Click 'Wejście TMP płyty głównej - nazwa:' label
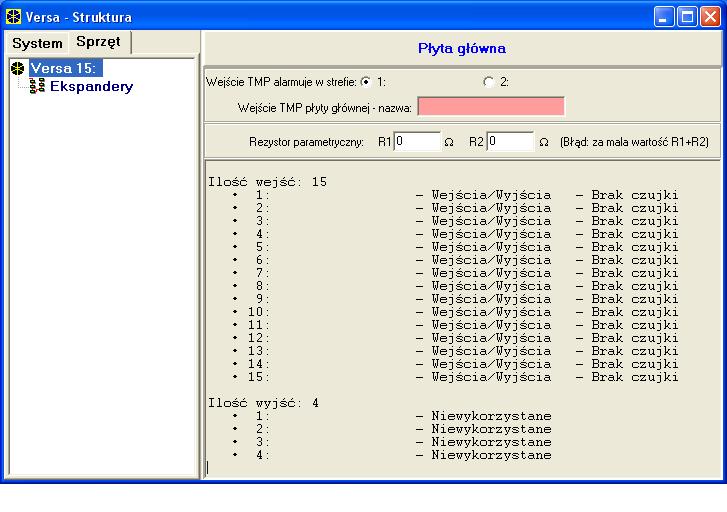Image resolution: width=727 pixels, height=512 pixels. tap(325, 108)
